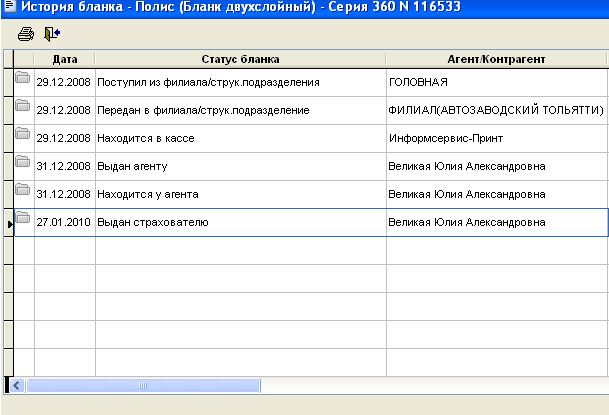This screenshot has height=415, width=609.
Task: Open folder icon of 'Поступил из филиала' row
Action: click(x=23, y=78)
